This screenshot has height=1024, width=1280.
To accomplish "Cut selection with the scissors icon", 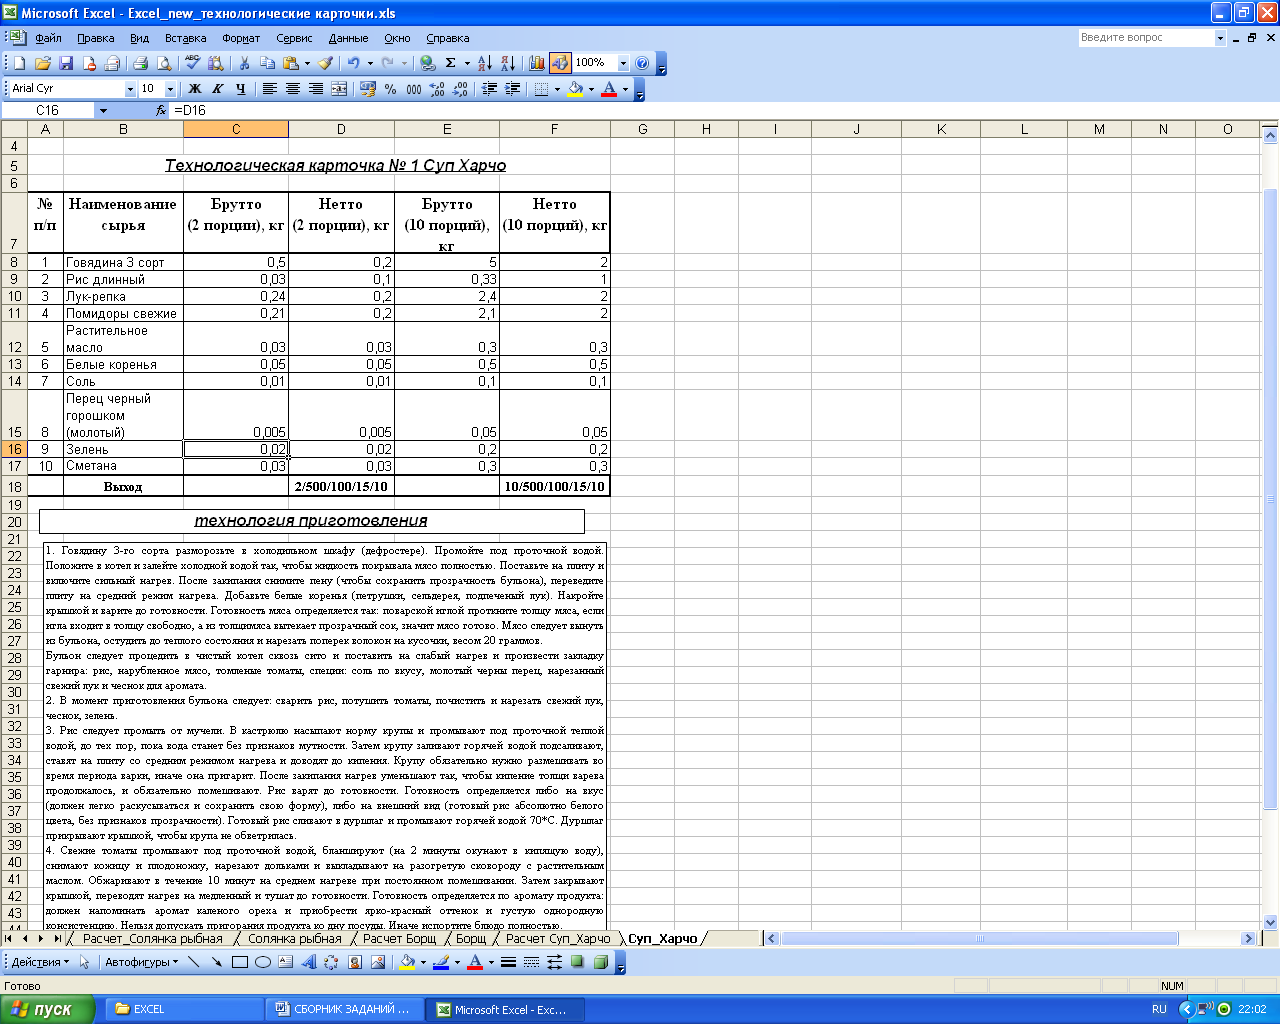I will 244,63.
